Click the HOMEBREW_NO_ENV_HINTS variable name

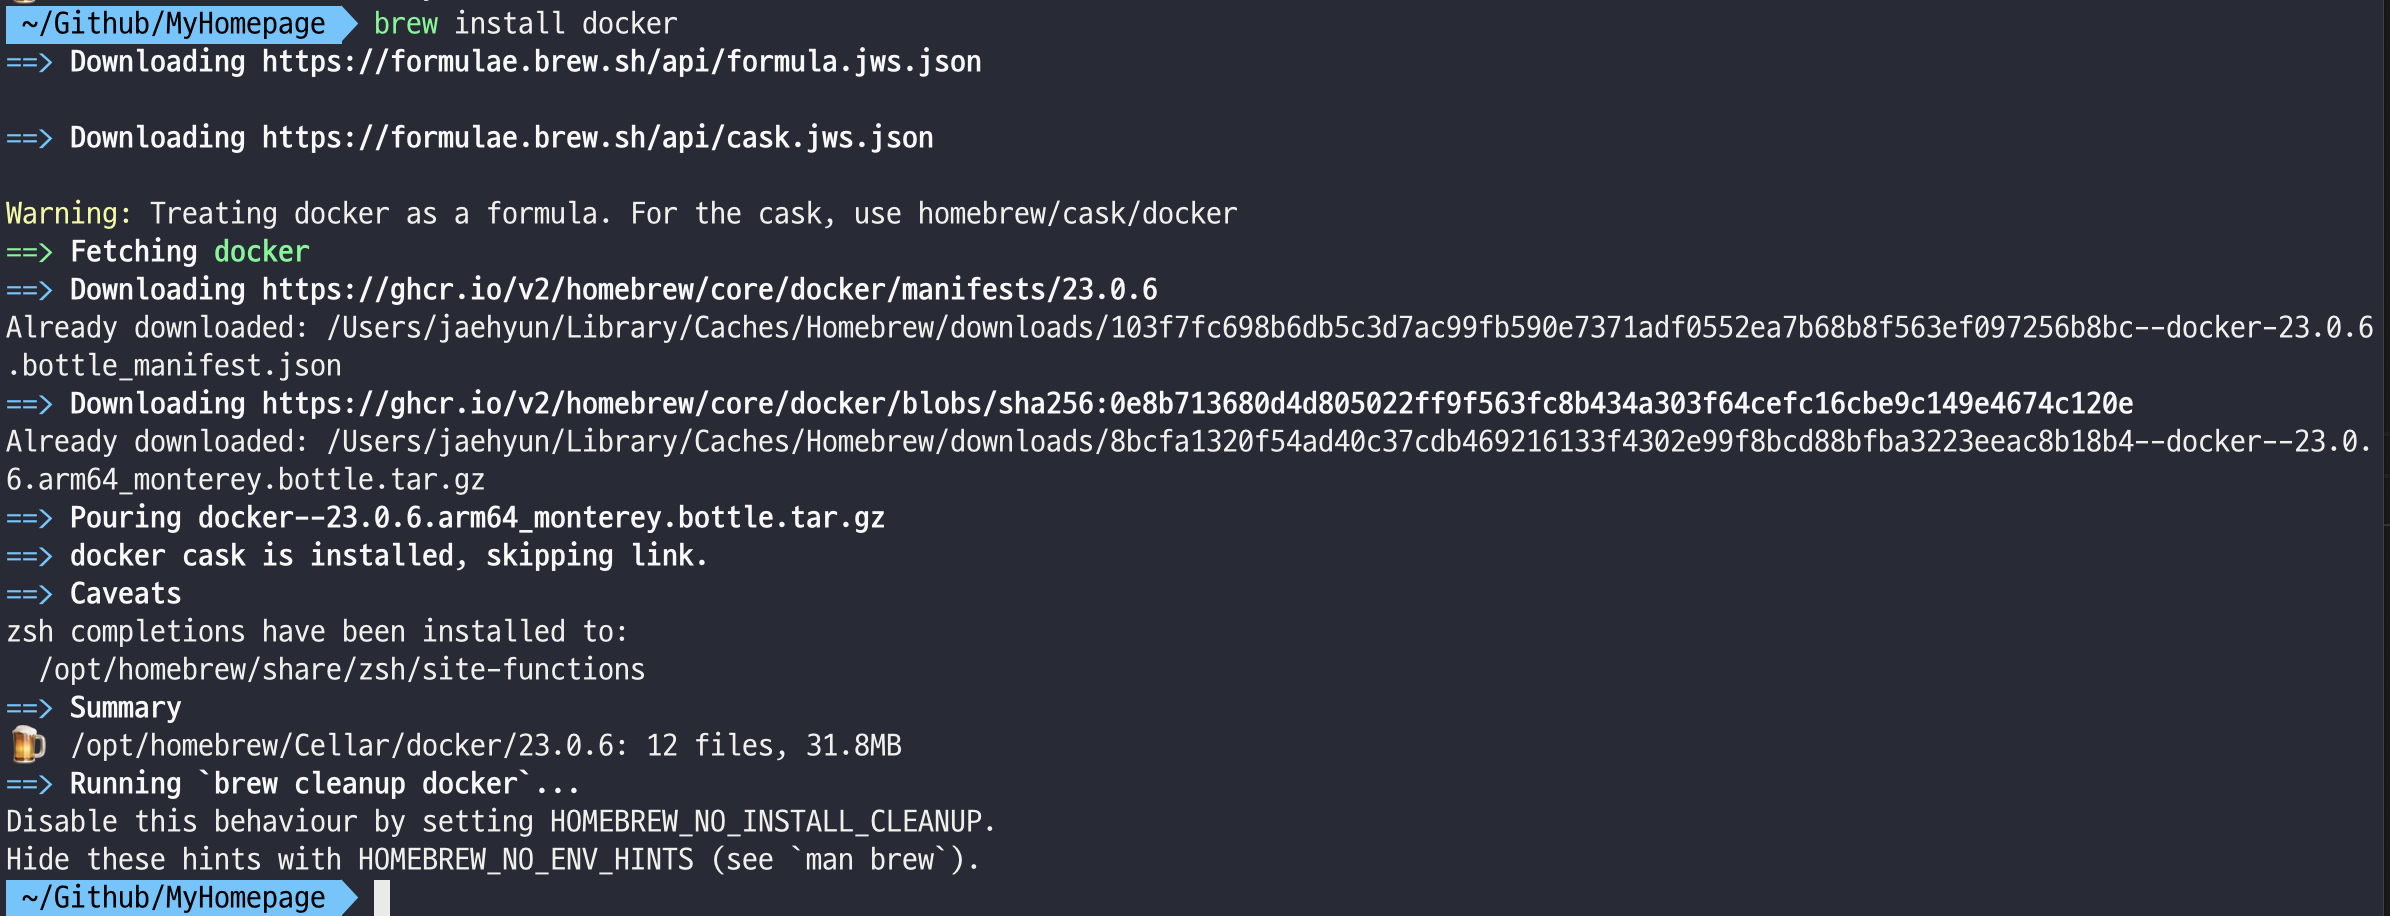pos(525,860)
